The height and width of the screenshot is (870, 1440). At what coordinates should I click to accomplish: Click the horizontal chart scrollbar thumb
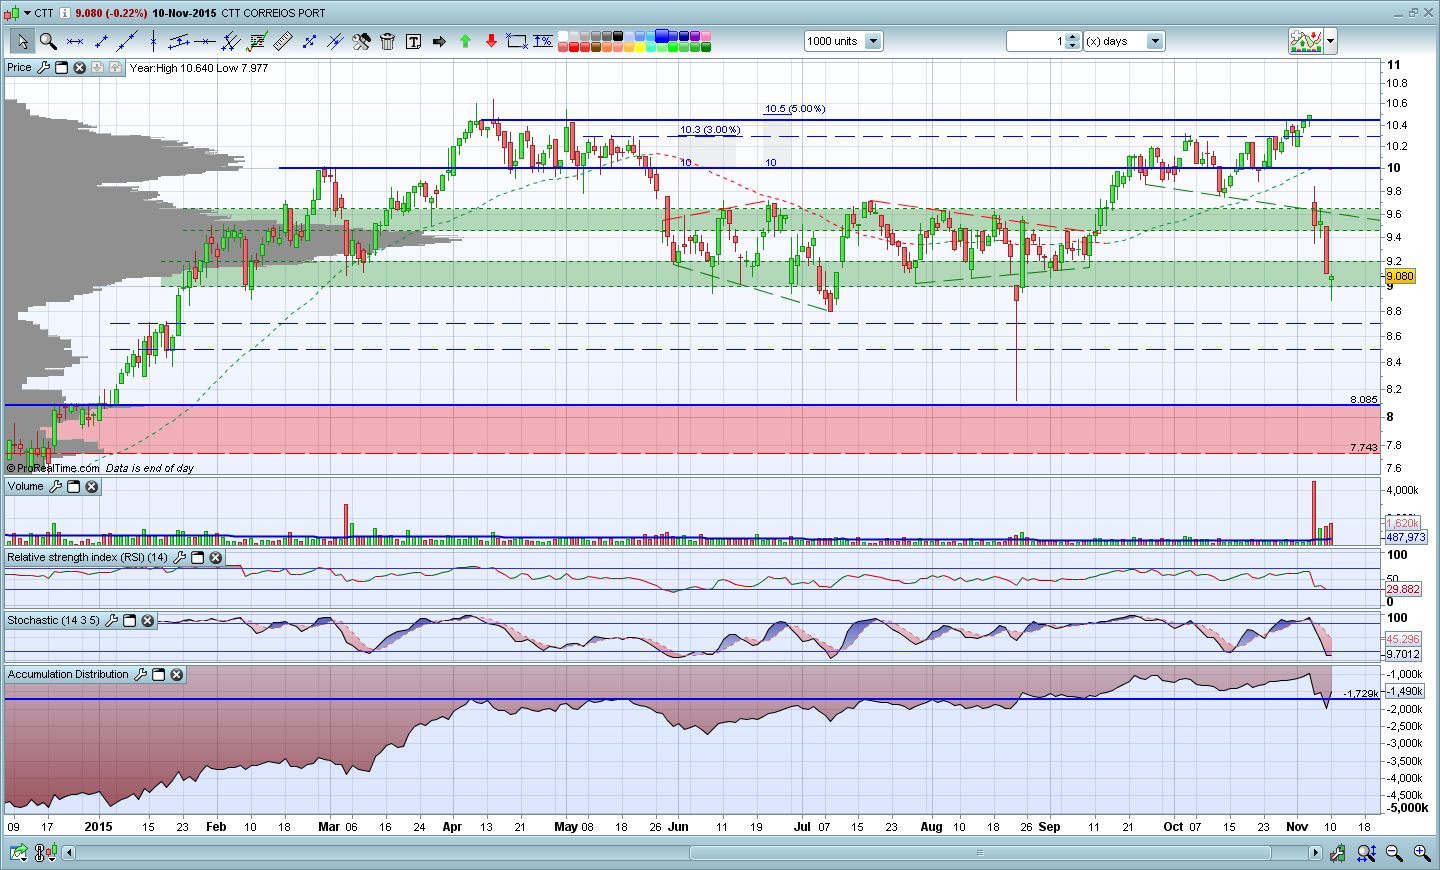[x=980, y=853]
